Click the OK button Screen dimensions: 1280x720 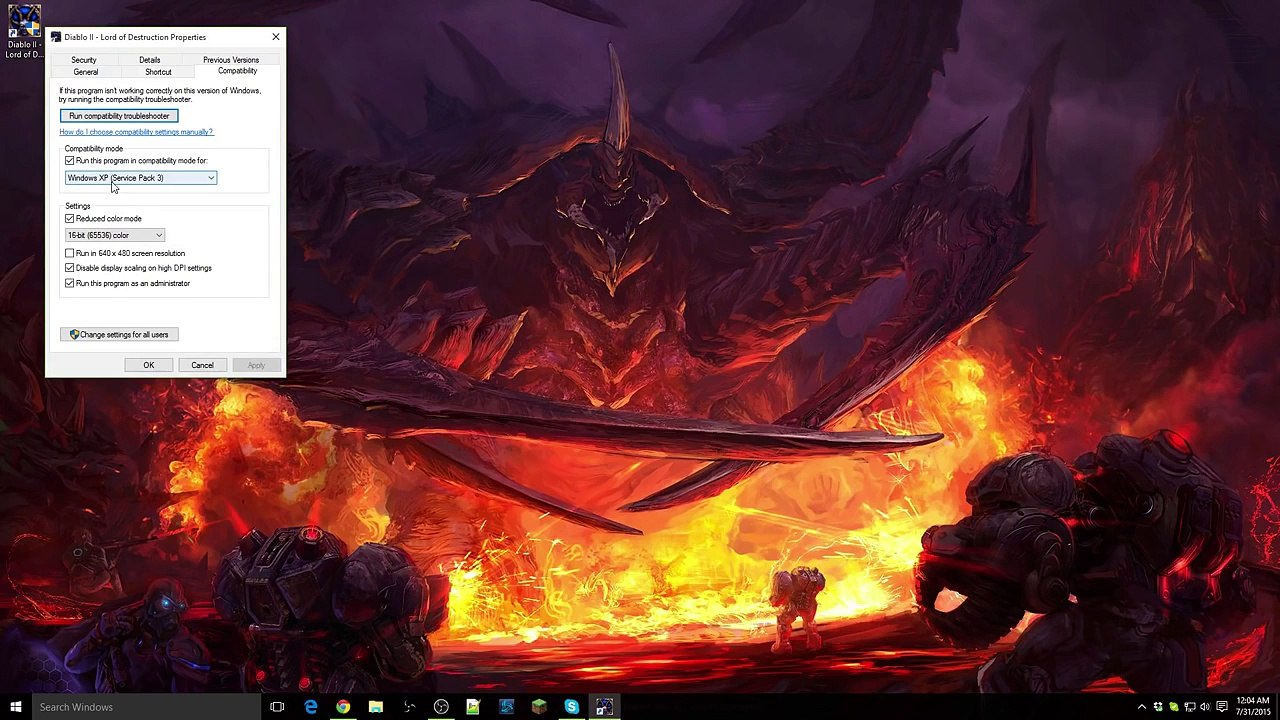148,365
